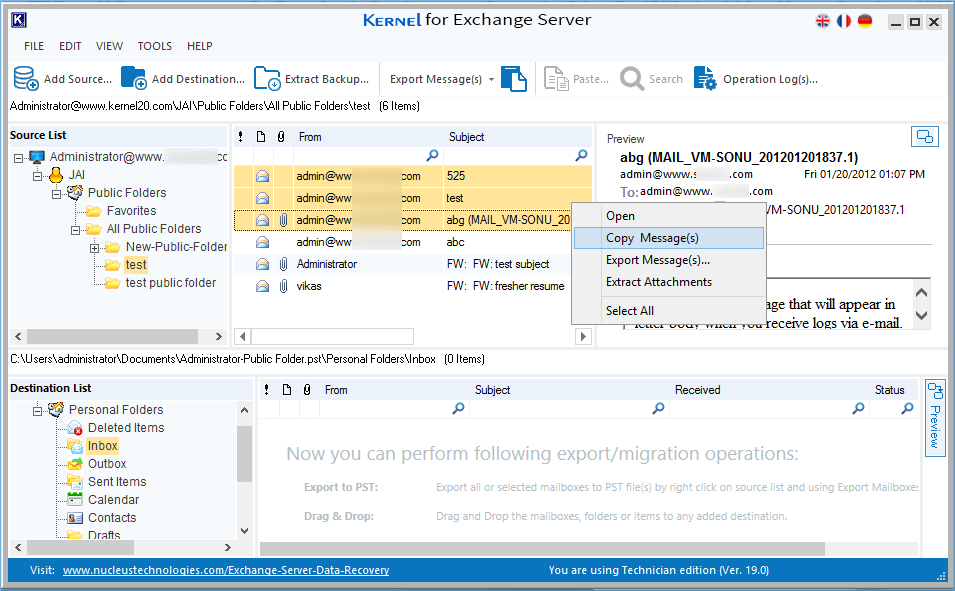Click Destination List vertical scrollbar down arrow
The image size is (955, 591).
coord(244,531)
